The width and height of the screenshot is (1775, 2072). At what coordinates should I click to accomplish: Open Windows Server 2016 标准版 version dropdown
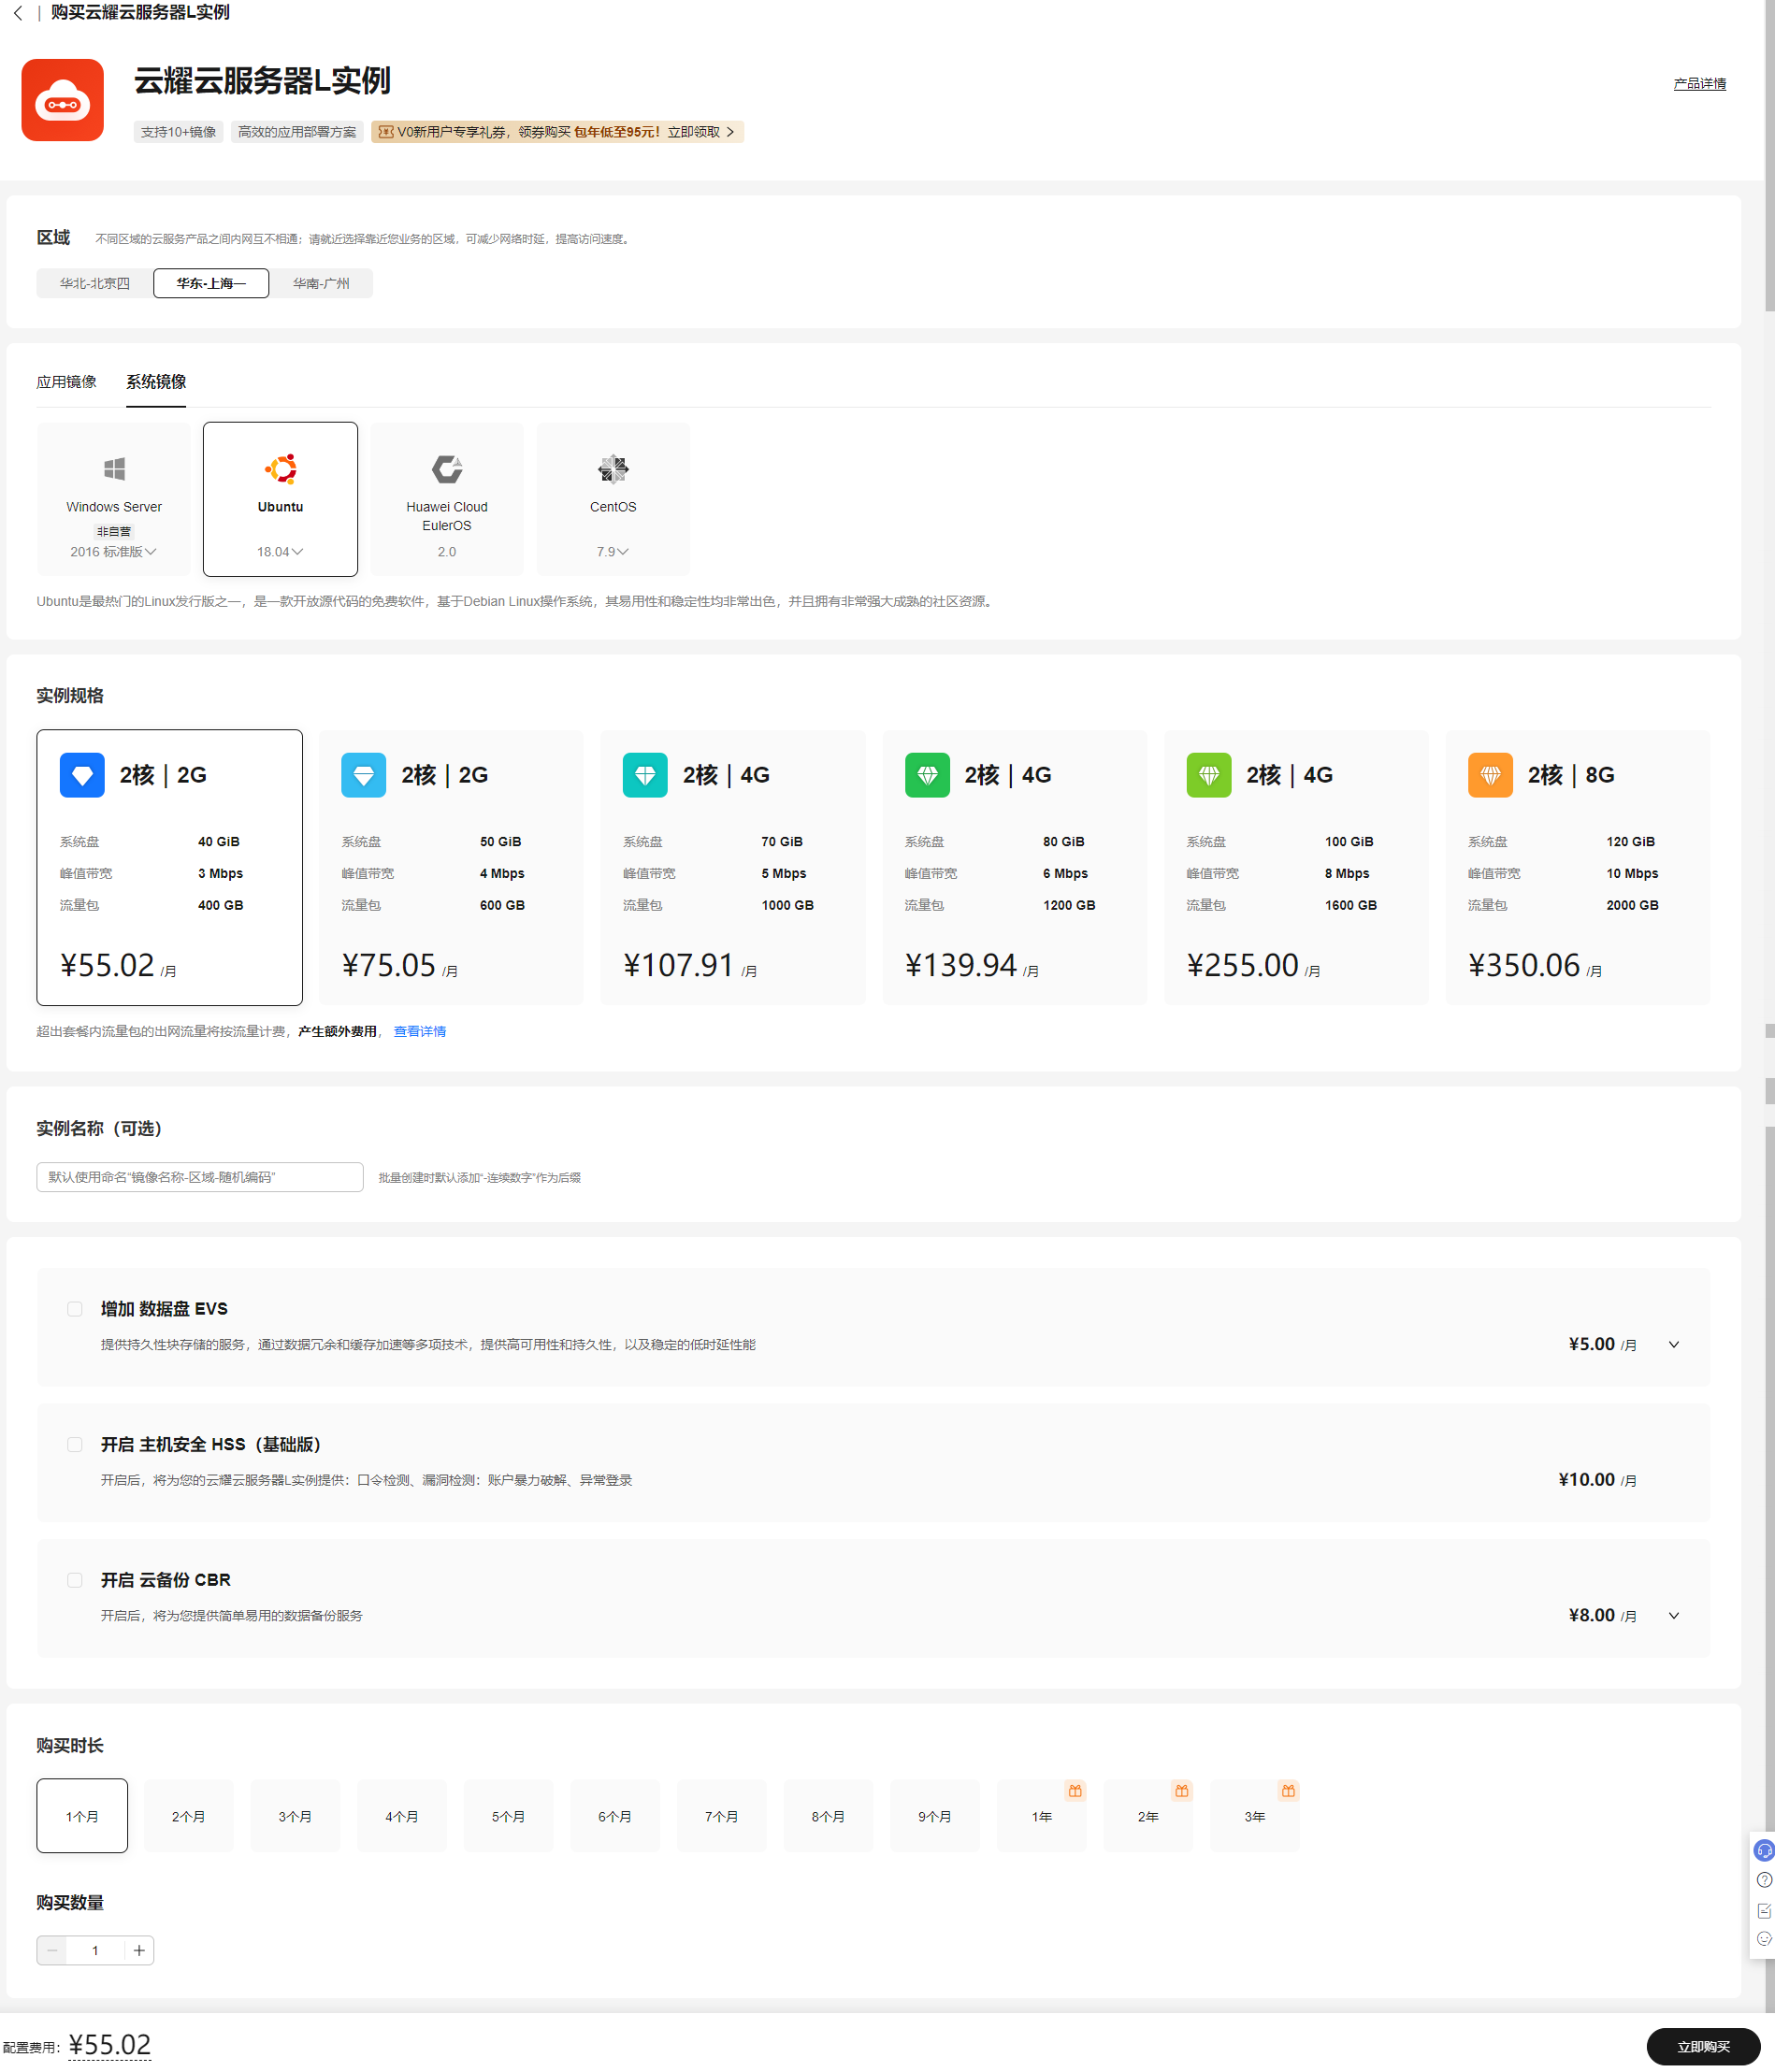click(113, 552)
